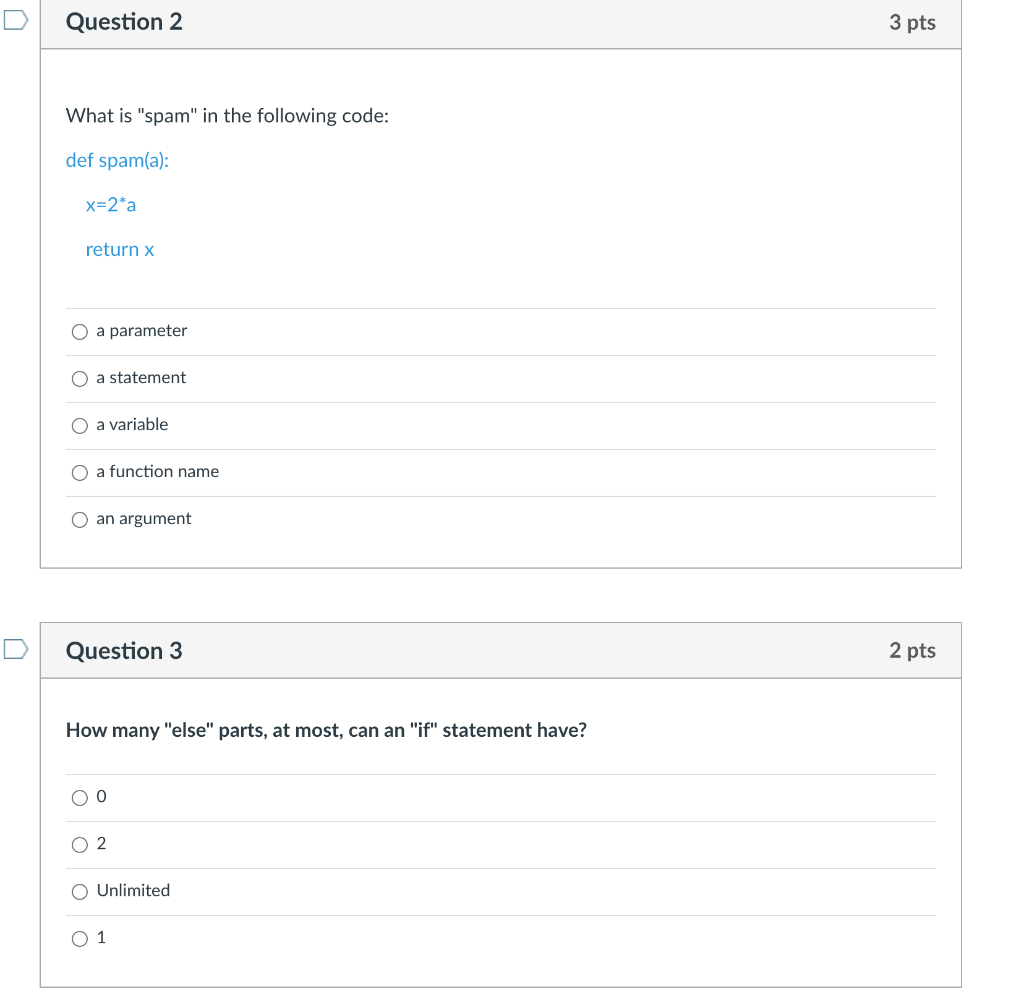This screenshot has height=989, width=1024.
Task: Click the 'Question 3' heading
Action: pyautogui.click(x=124, y=651)
